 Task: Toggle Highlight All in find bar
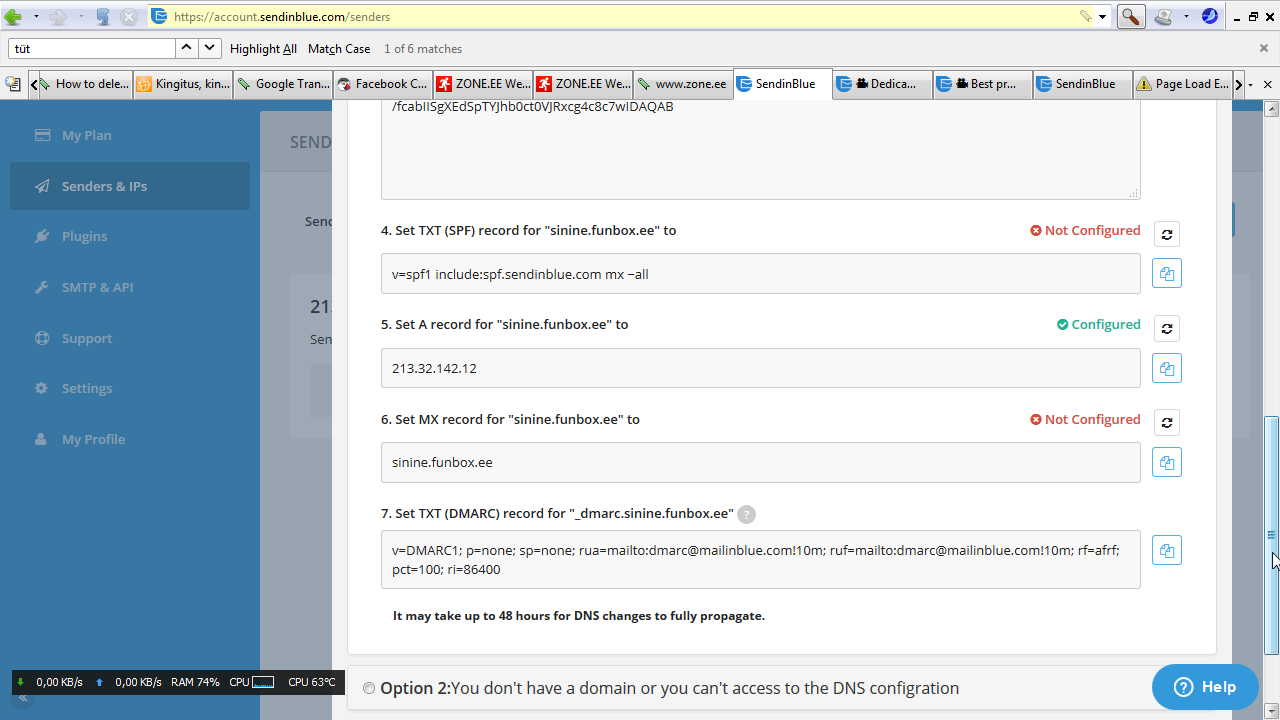tap(263, 49)
